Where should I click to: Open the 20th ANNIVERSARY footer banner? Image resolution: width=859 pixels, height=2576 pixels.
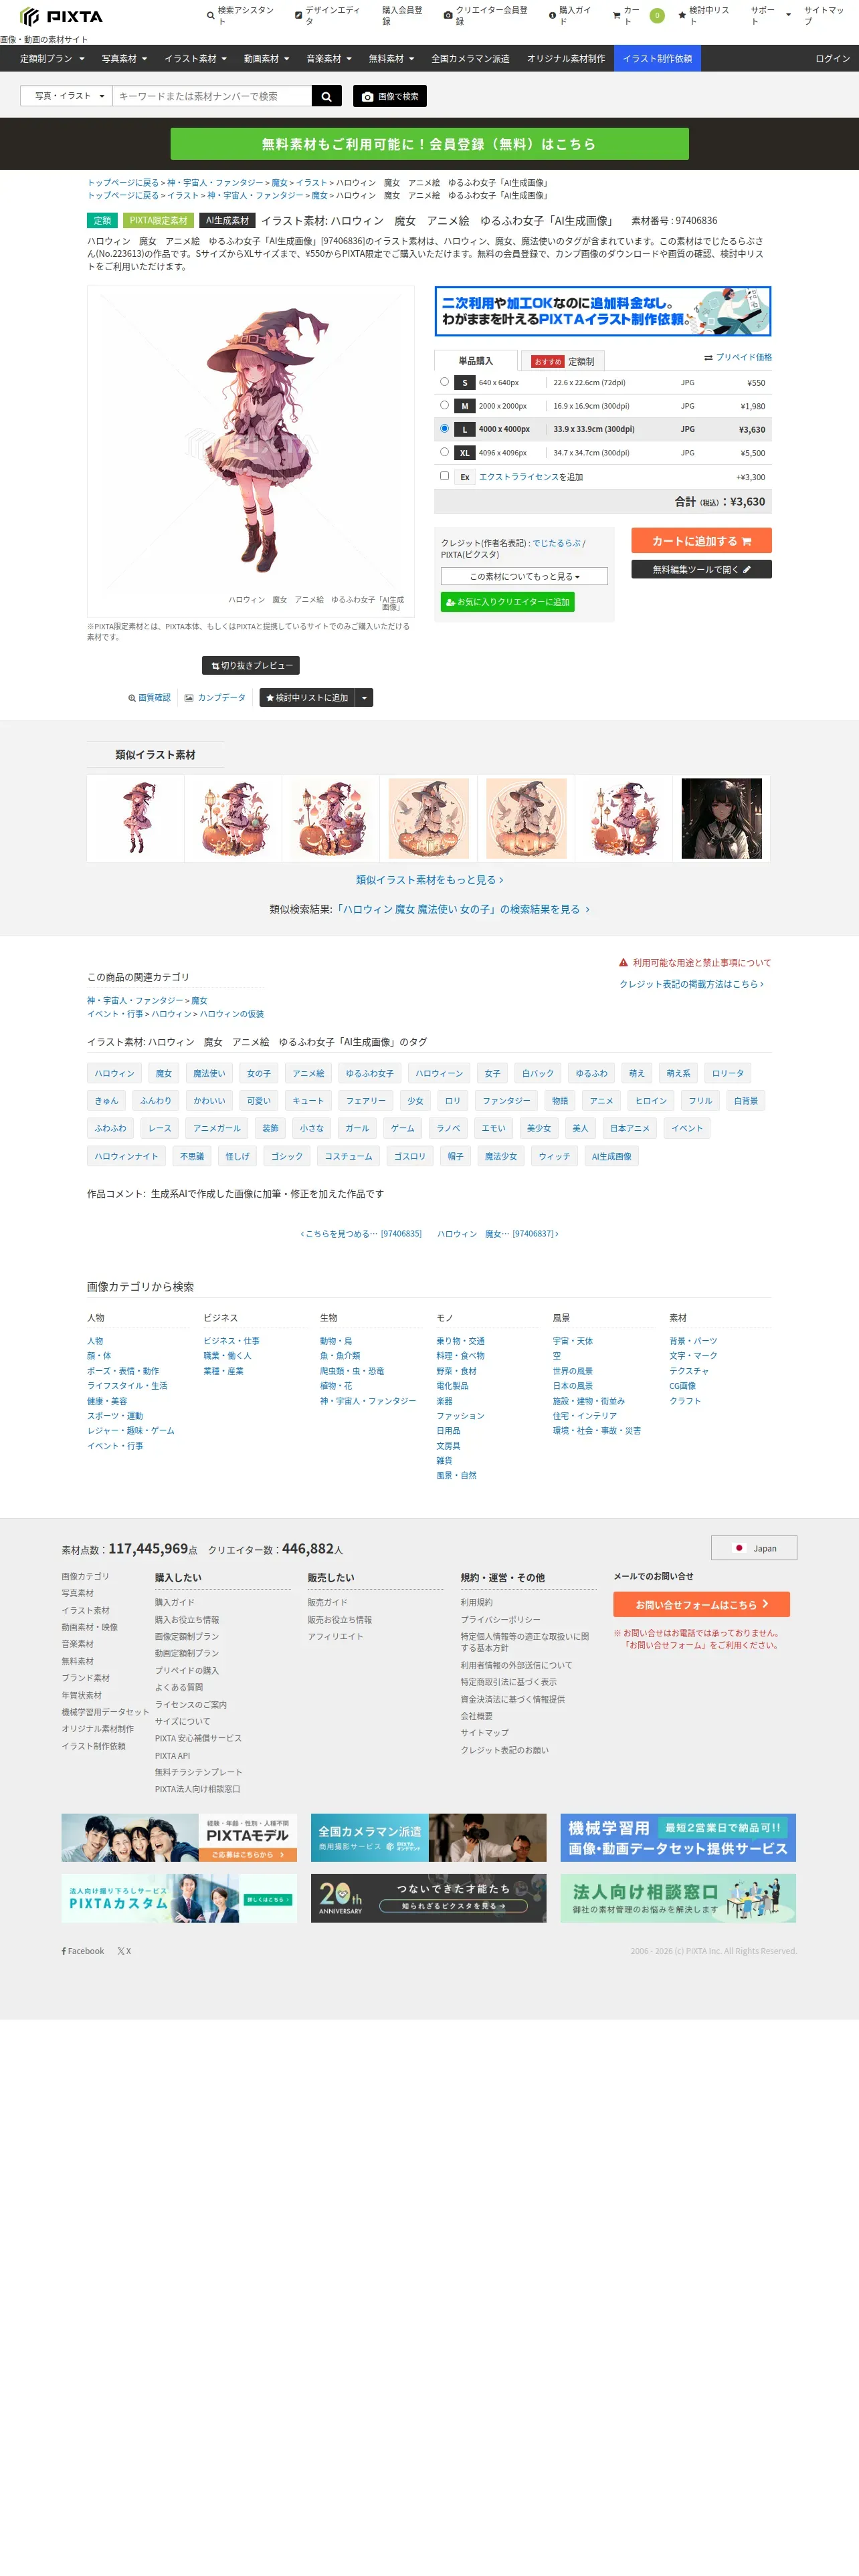coord(428,1898)
